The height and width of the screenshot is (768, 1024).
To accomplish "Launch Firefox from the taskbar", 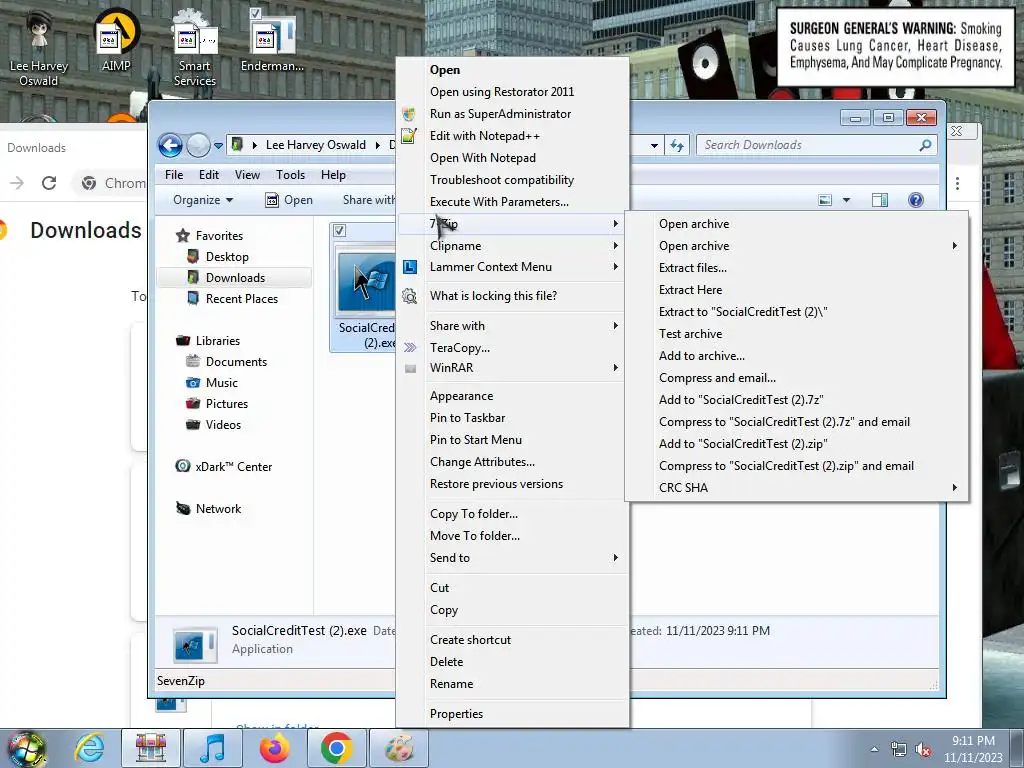I will coord(274,748).
